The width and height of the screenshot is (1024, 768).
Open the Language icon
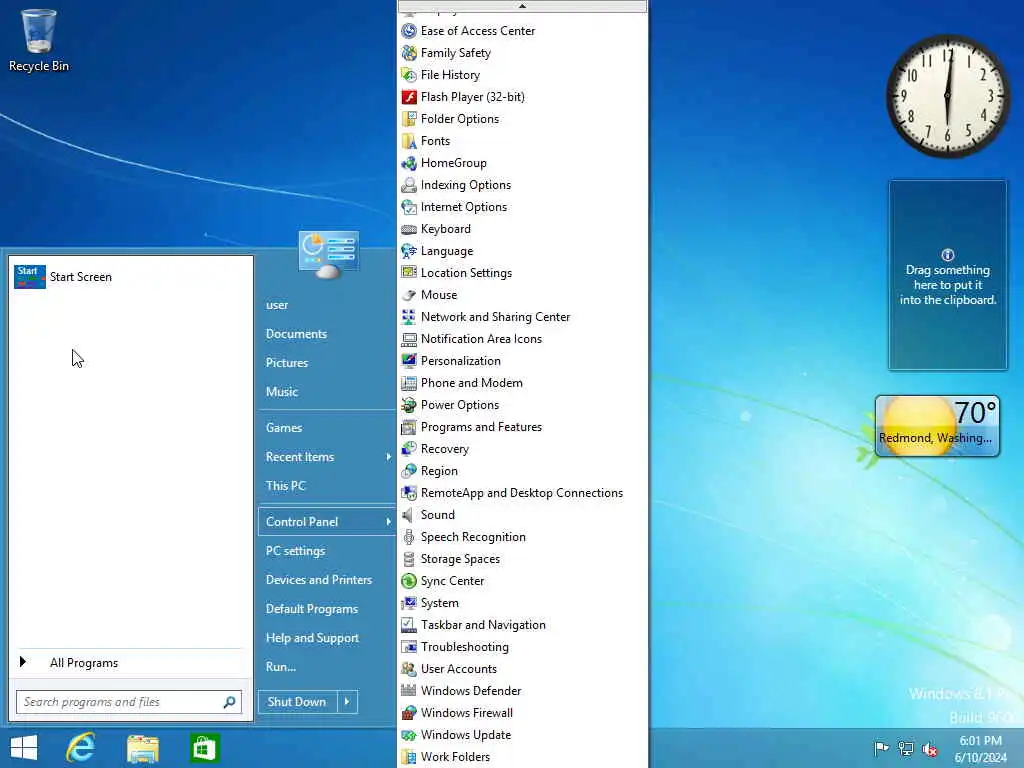(x=409, y=251)
